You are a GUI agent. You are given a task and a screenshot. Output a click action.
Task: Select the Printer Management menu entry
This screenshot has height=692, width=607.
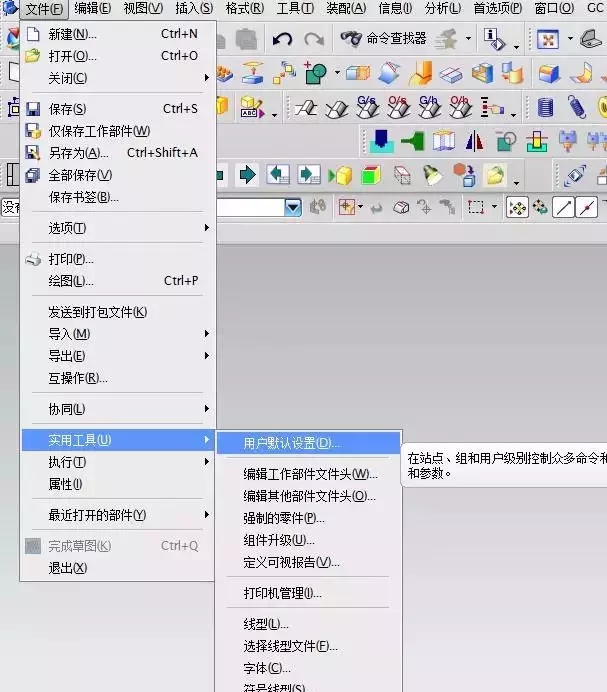(282, 593)
